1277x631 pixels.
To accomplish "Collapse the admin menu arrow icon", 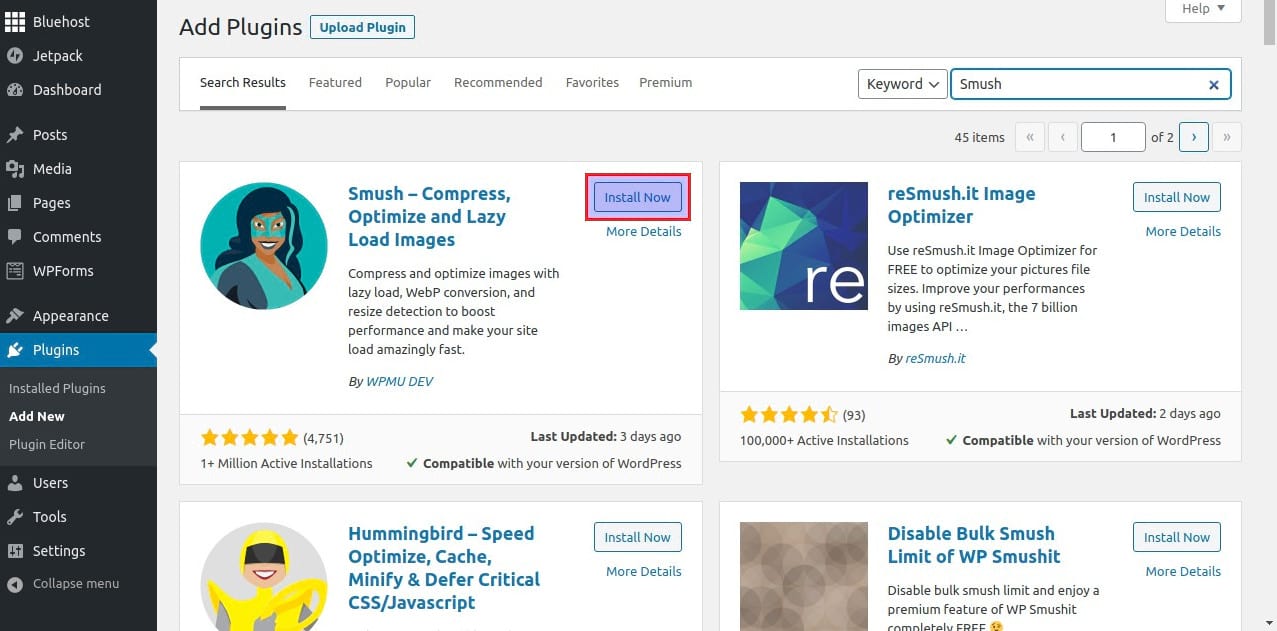I will pos(15,584).
